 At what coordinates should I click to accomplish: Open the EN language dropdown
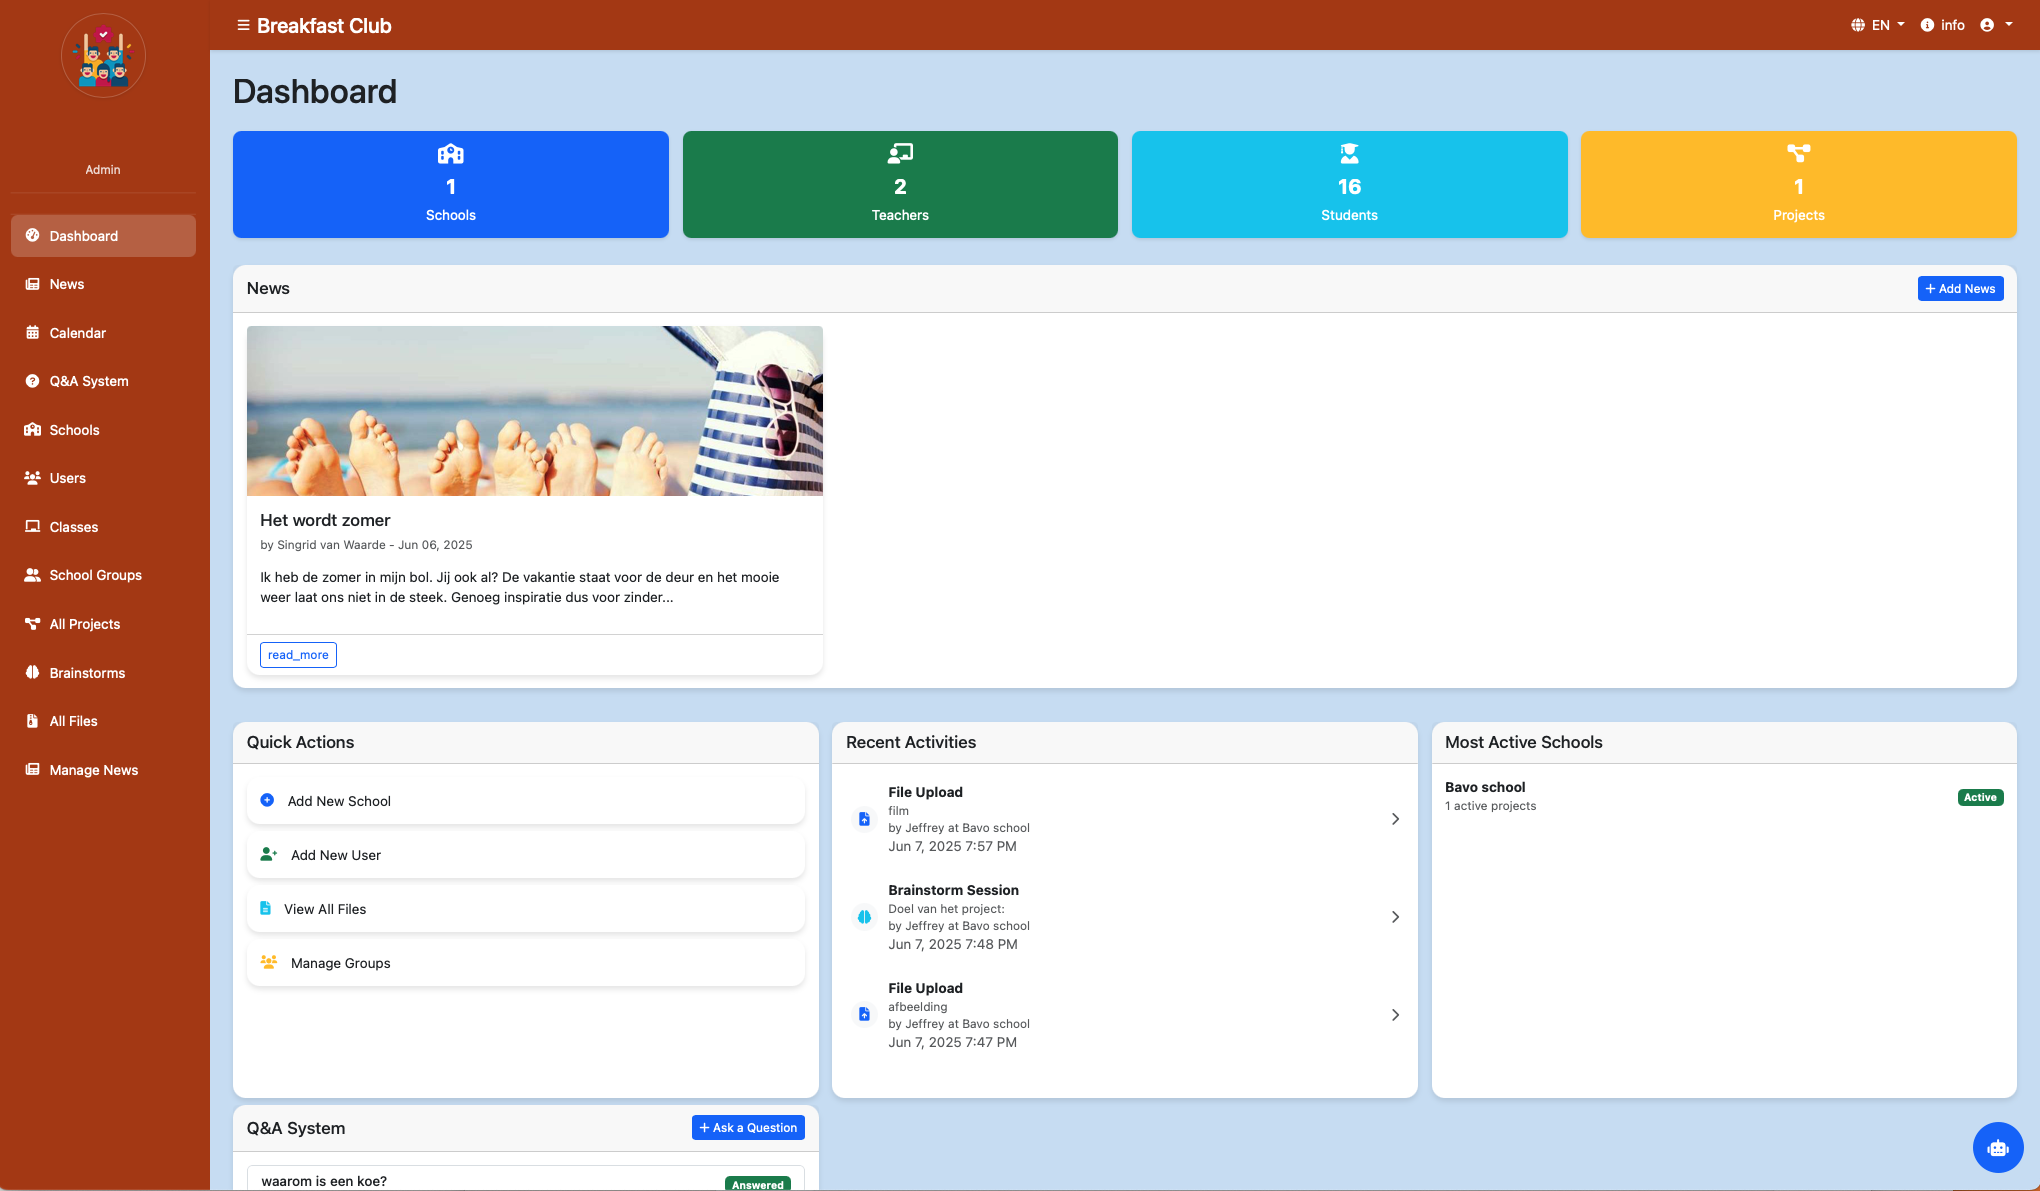(1877, 25)
